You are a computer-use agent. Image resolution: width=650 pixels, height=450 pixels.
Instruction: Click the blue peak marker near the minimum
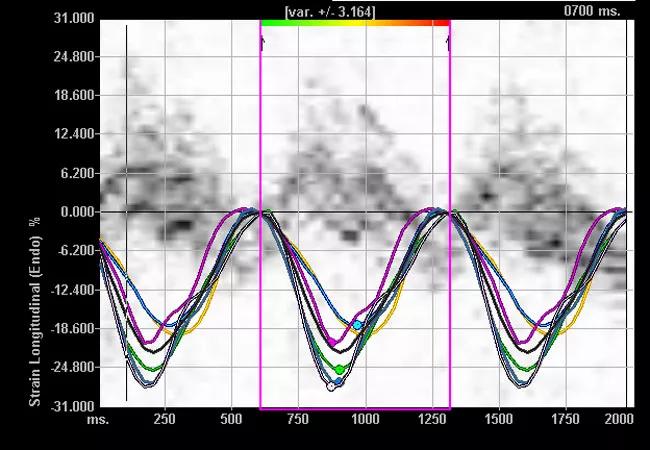[x=339, y=382]
